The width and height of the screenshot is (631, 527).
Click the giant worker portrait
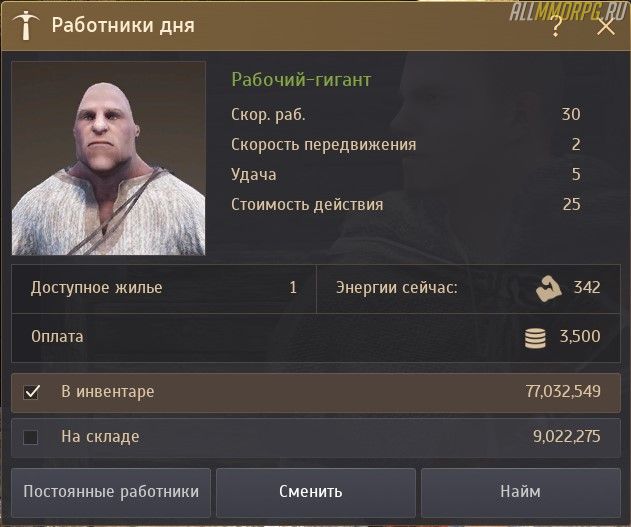coord(109,159)
